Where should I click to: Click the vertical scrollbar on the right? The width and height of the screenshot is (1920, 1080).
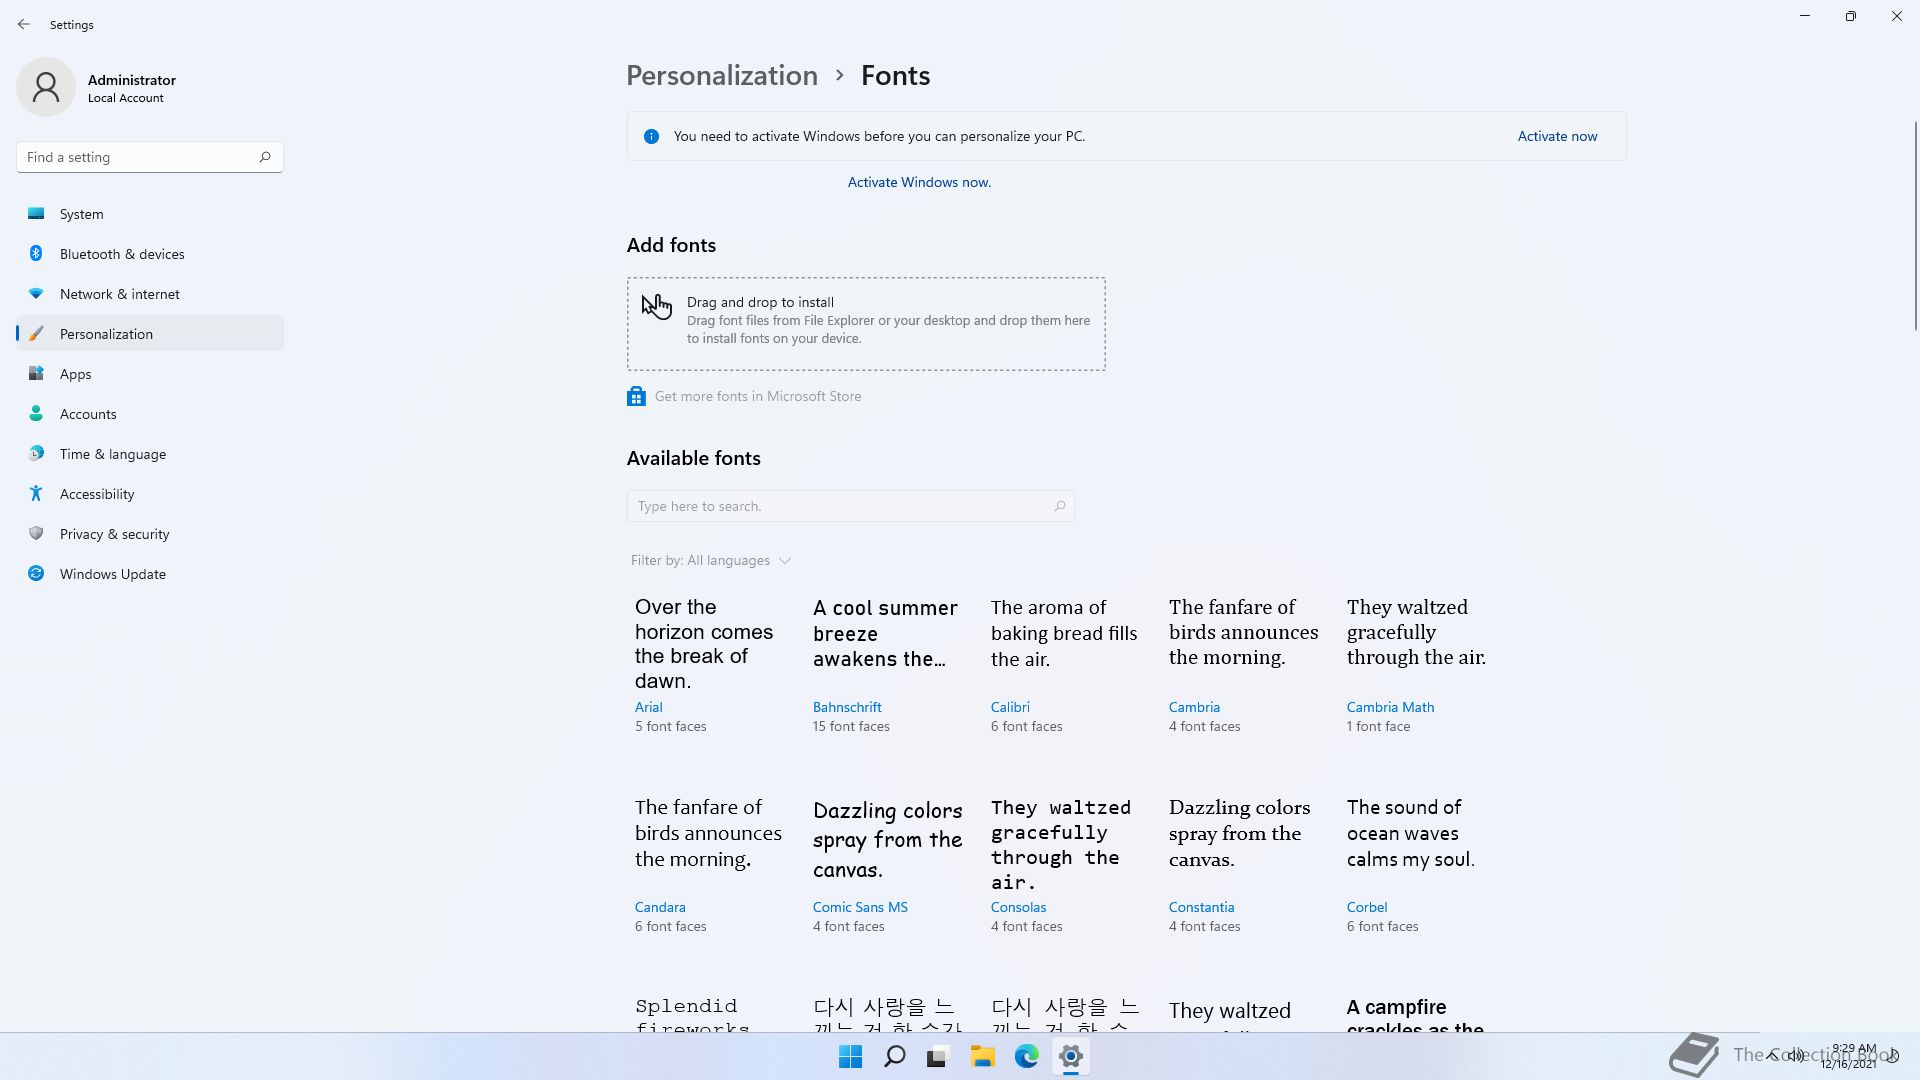pyautogui.click(x=1915, y=226)
